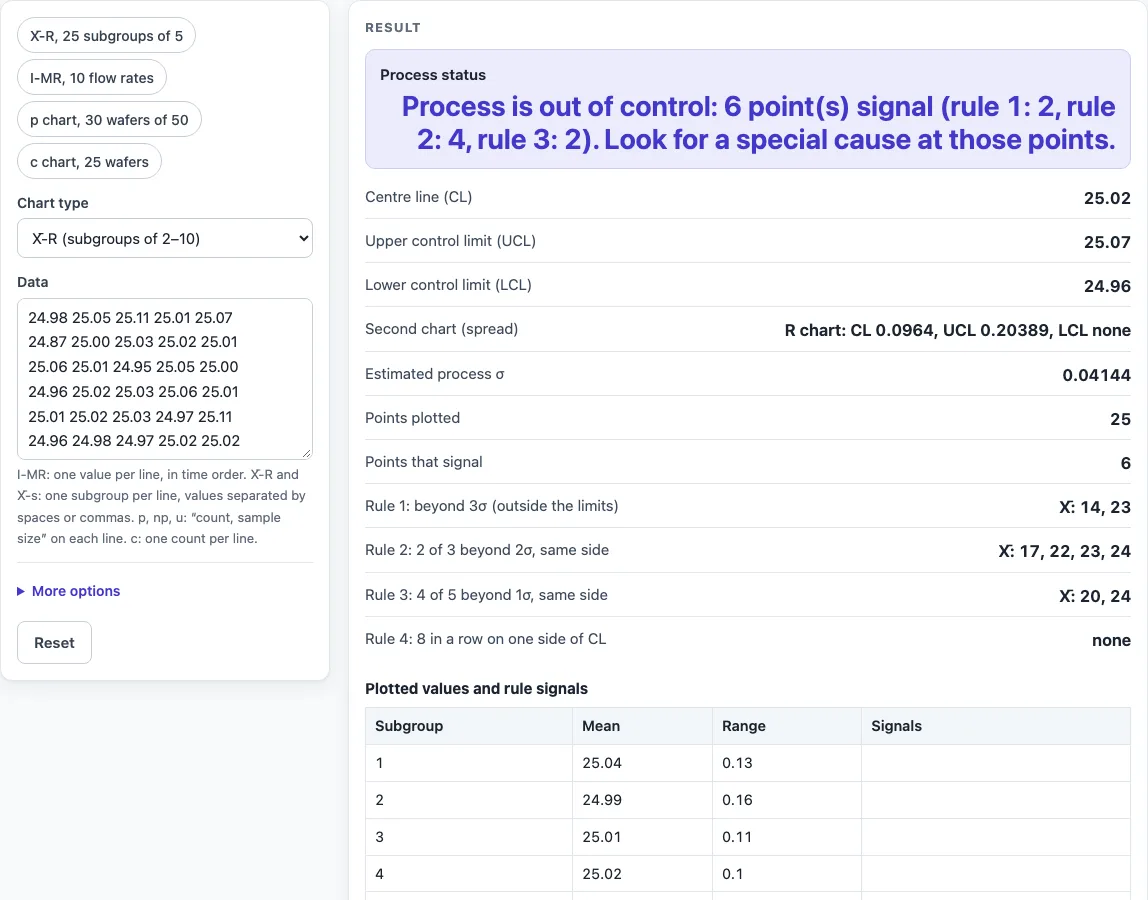The image size is (1148, 900).
Task: Select the Lower control limit value 24.96
Action: pos(1107,286)
